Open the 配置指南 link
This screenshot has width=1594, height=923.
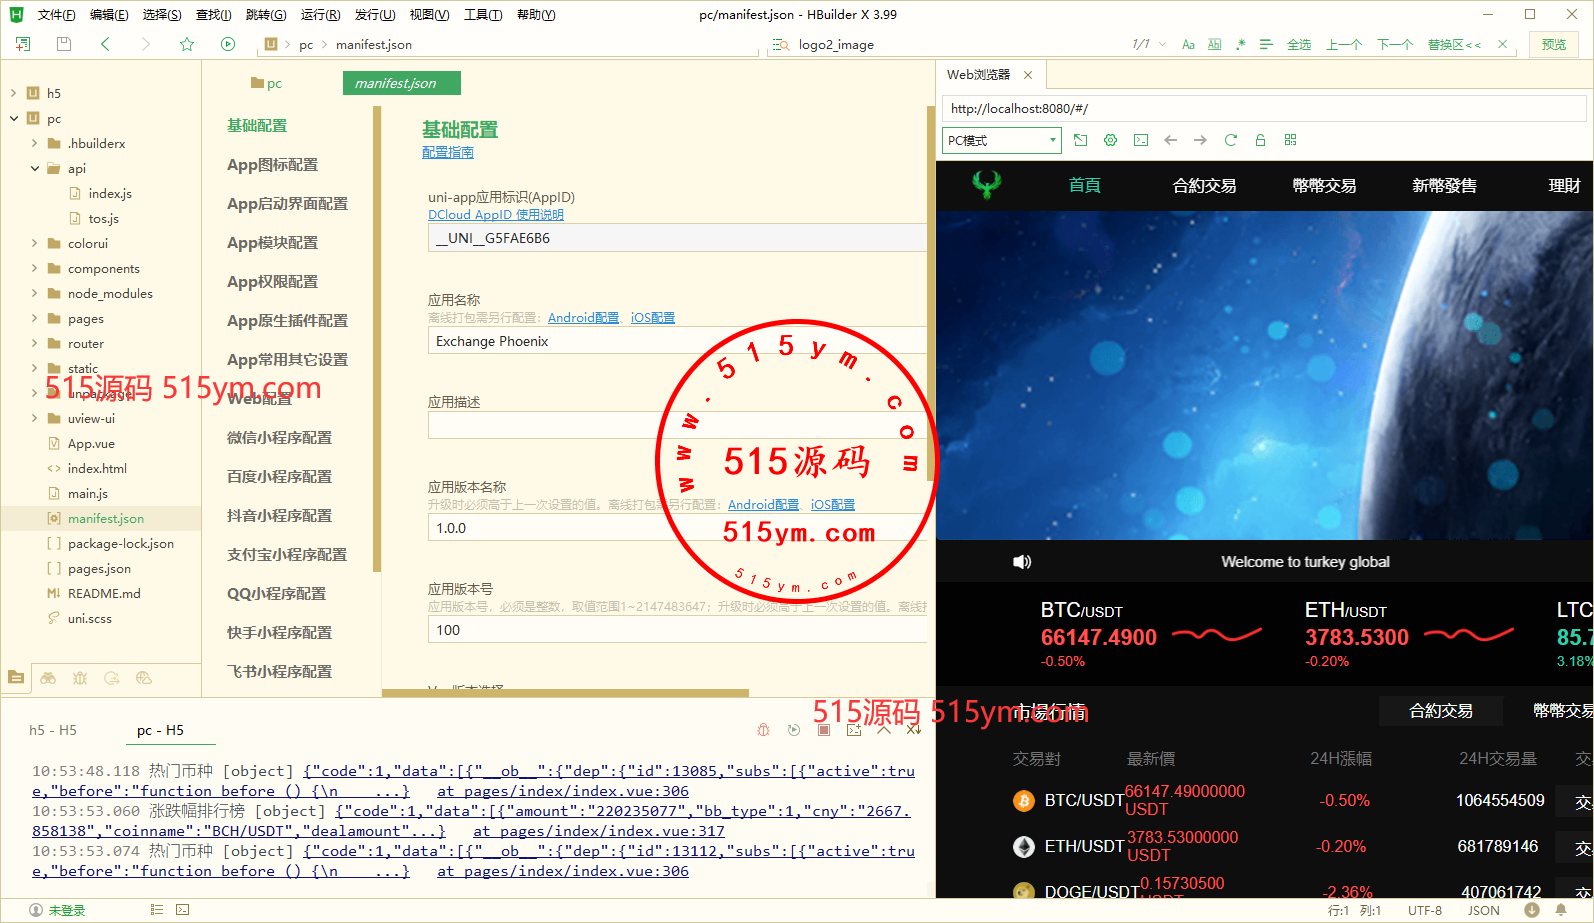tap(447, 152)
